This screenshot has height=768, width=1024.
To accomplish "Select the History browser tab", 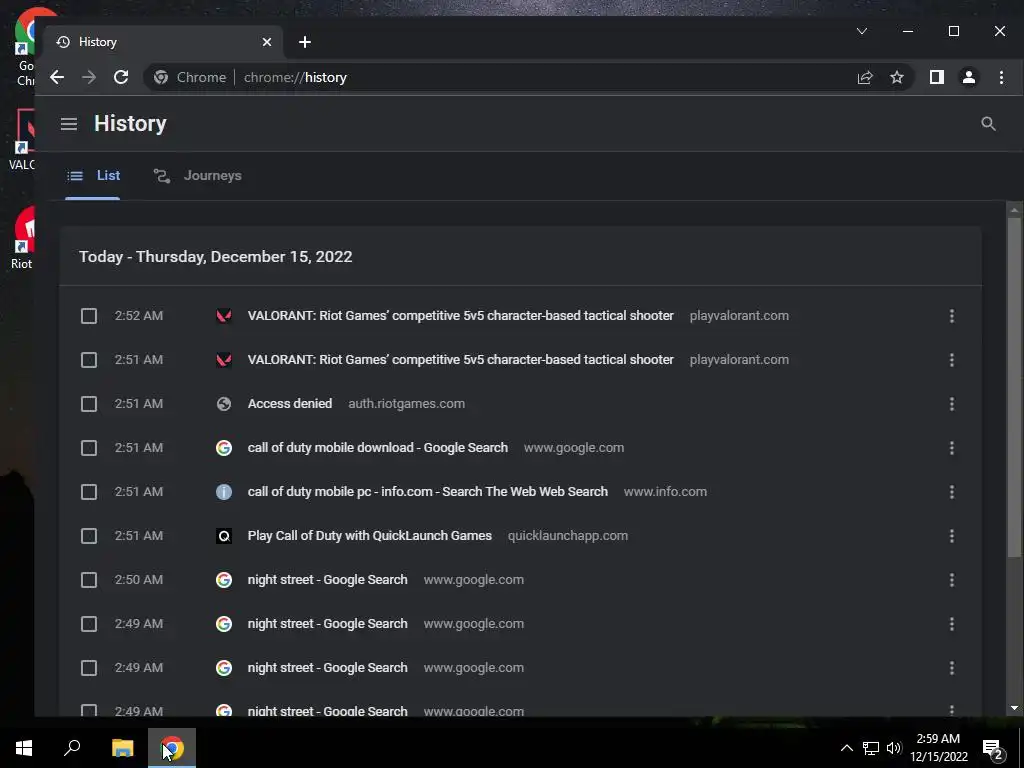I will point(162,42).
